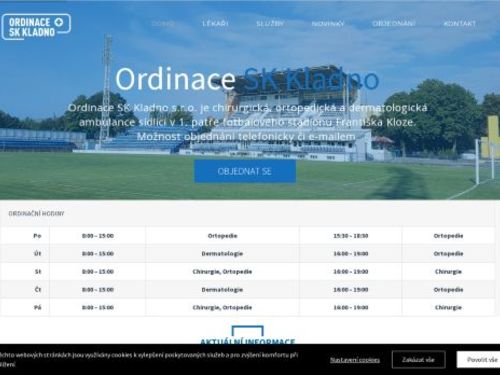Click the afternoon Chirurgie cell in St row

[448, 272]
